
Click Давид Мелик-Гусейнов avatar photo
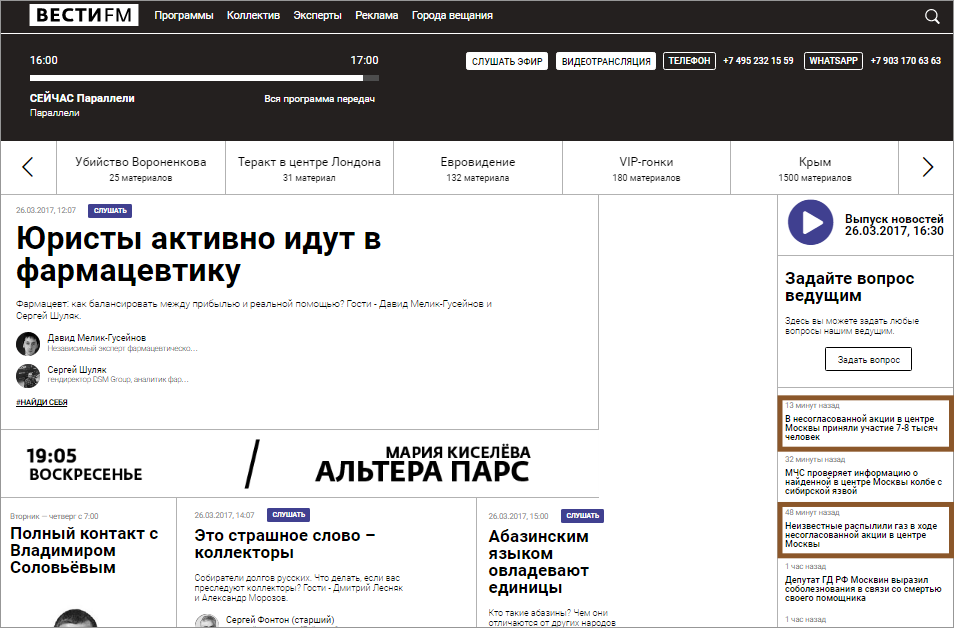pos(28,344)
